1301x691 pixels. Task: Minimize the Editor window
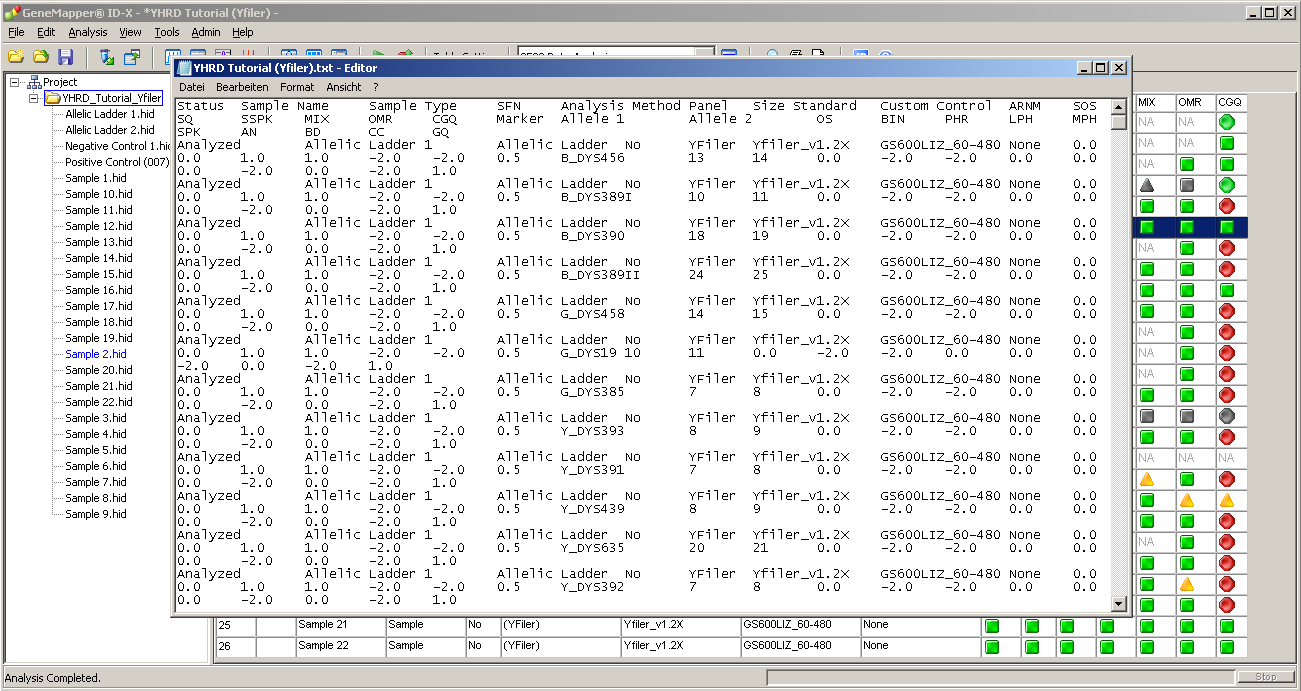coord(1084,68)
